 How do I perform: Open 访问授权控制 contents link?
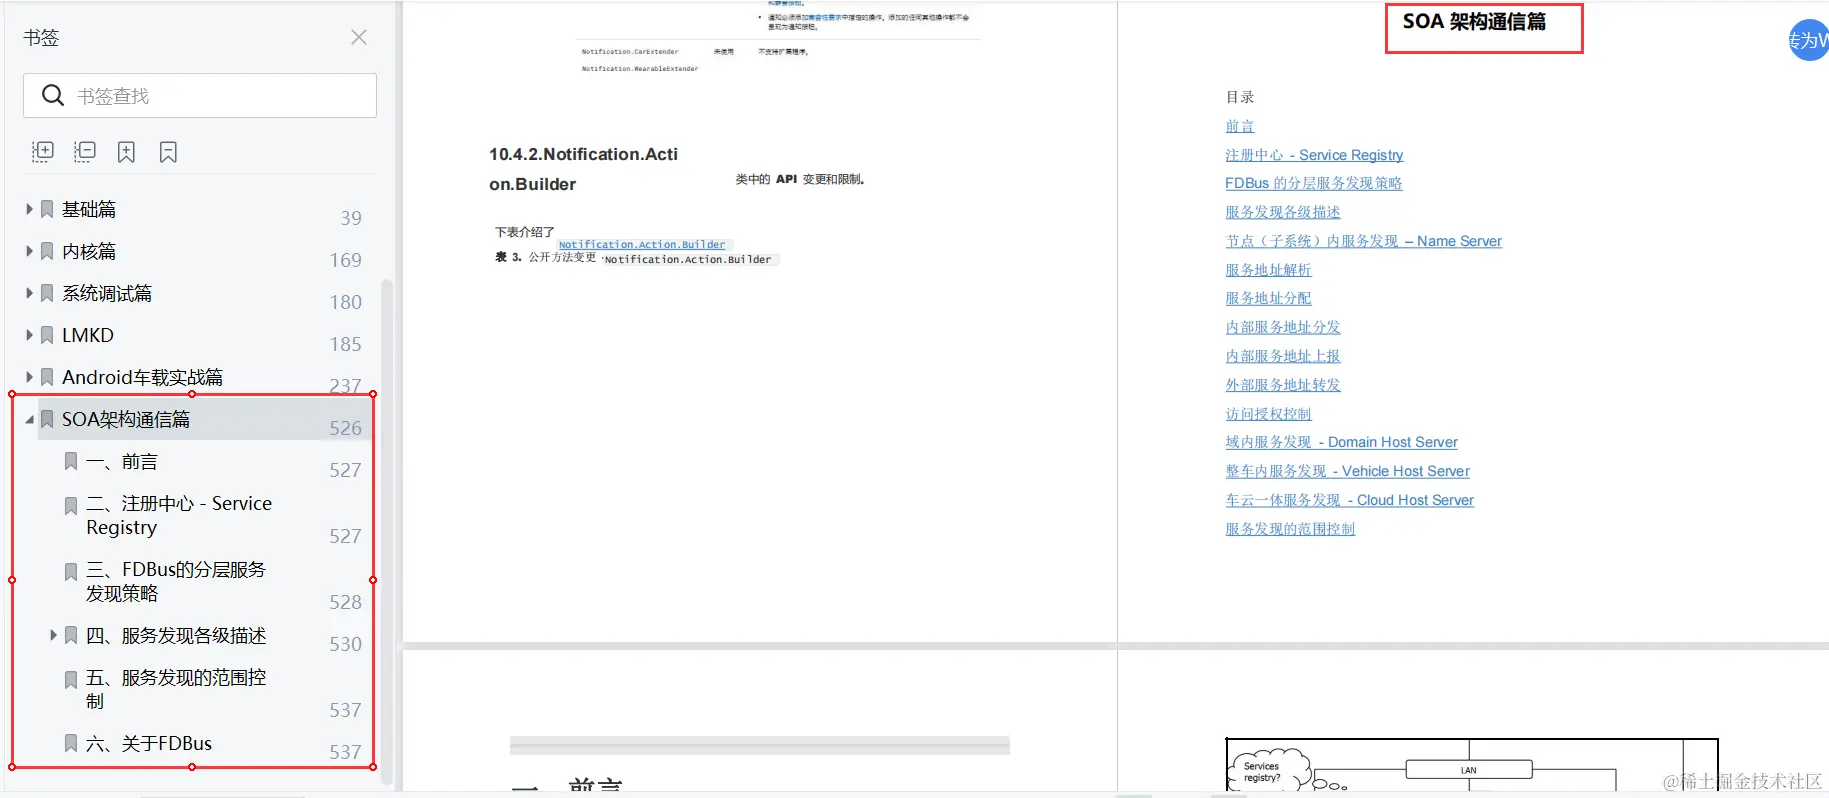(x=1268, y=414)
